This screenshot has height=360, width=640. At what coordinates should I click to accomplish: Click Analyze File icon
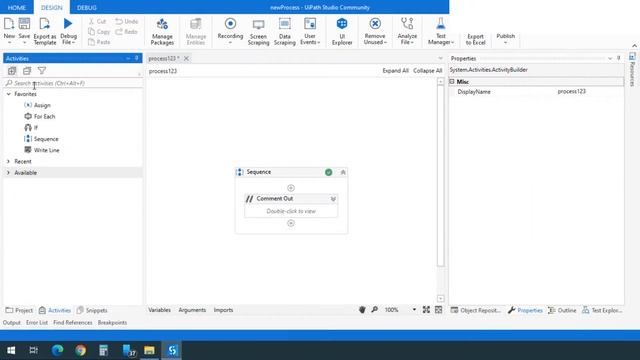pyautogui.click(x=407, y=24)
